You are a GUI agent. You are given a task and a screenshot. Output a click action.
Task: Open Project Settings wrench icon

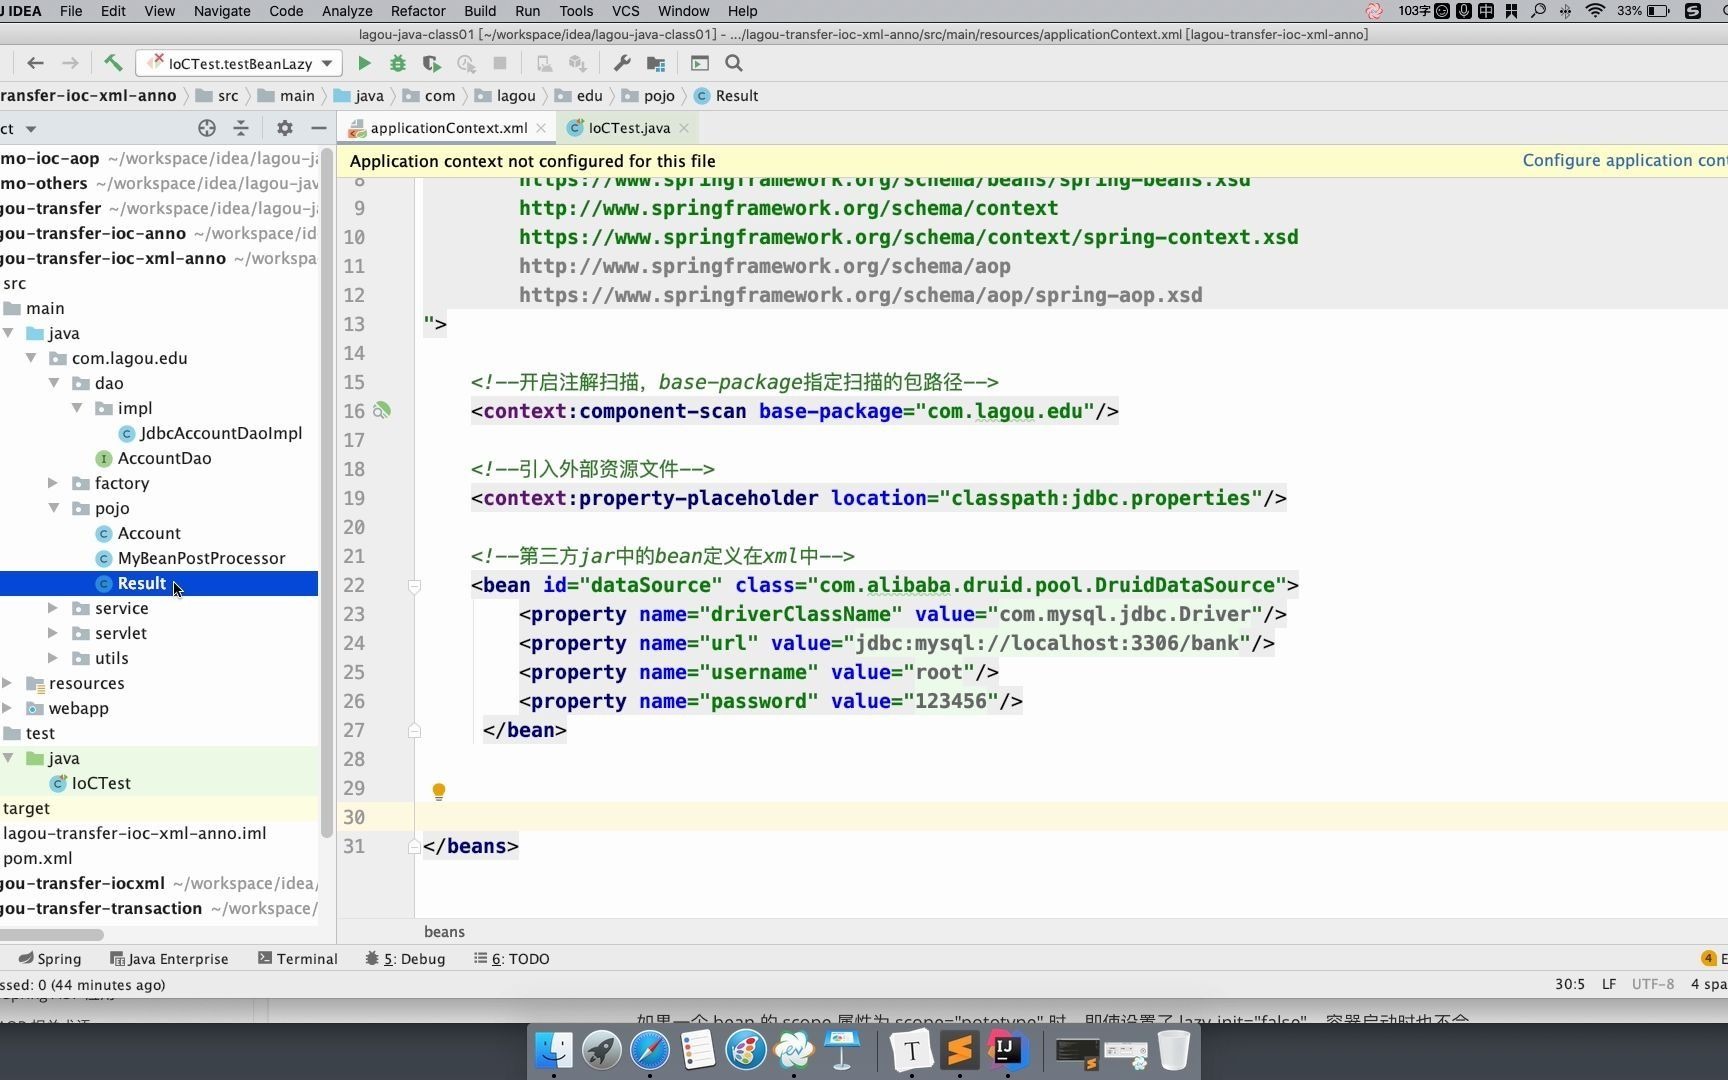(x=622, y=63)
